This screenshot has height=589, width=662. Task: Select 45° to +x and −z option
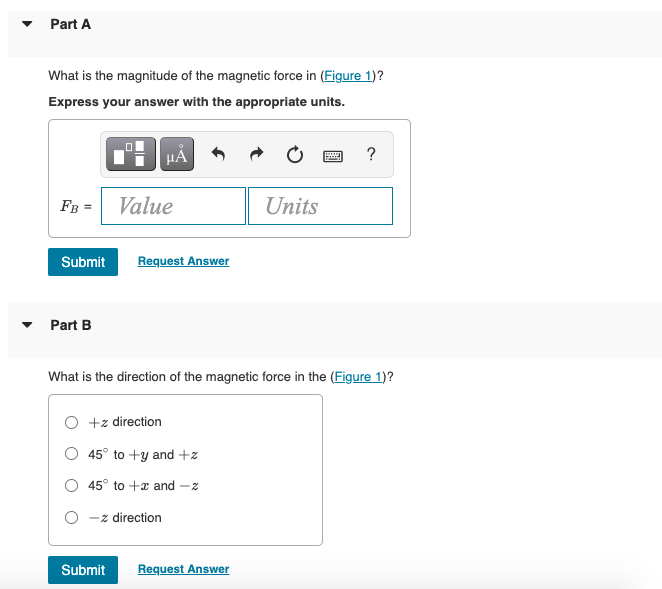point(71,486)
